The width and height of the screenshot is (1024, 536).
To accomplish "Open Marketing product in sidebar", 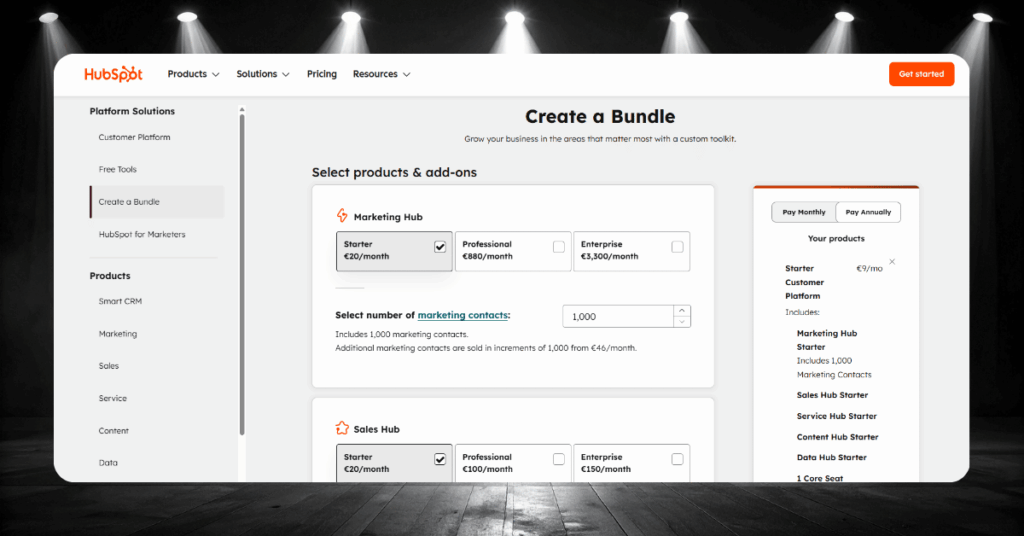I will click(x=118, y=334).
